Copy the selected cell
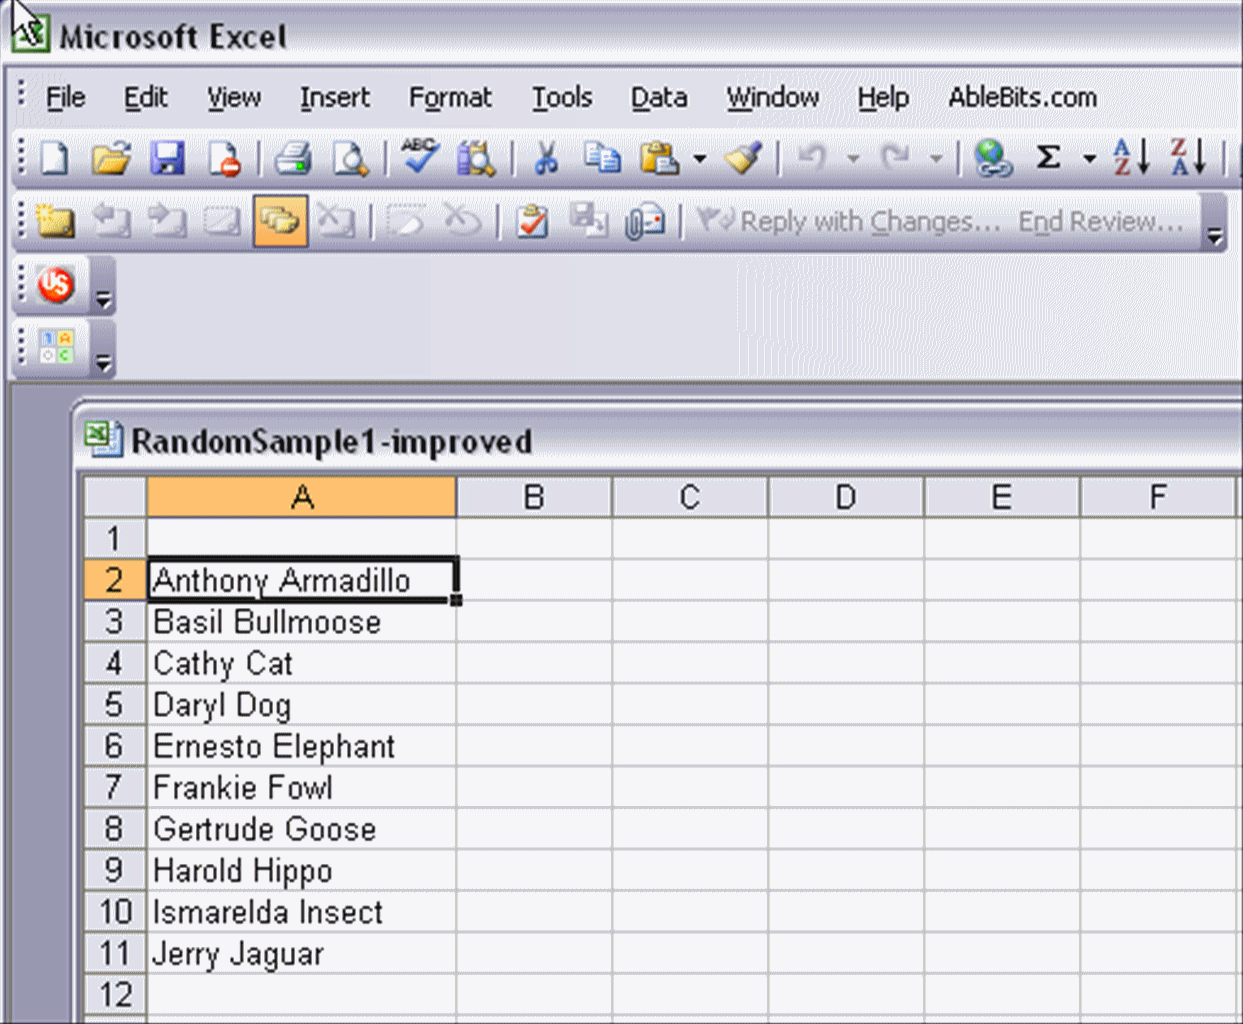This screenshot has height=1024, width=1243. pyautogui.click(x=602, y=157)
